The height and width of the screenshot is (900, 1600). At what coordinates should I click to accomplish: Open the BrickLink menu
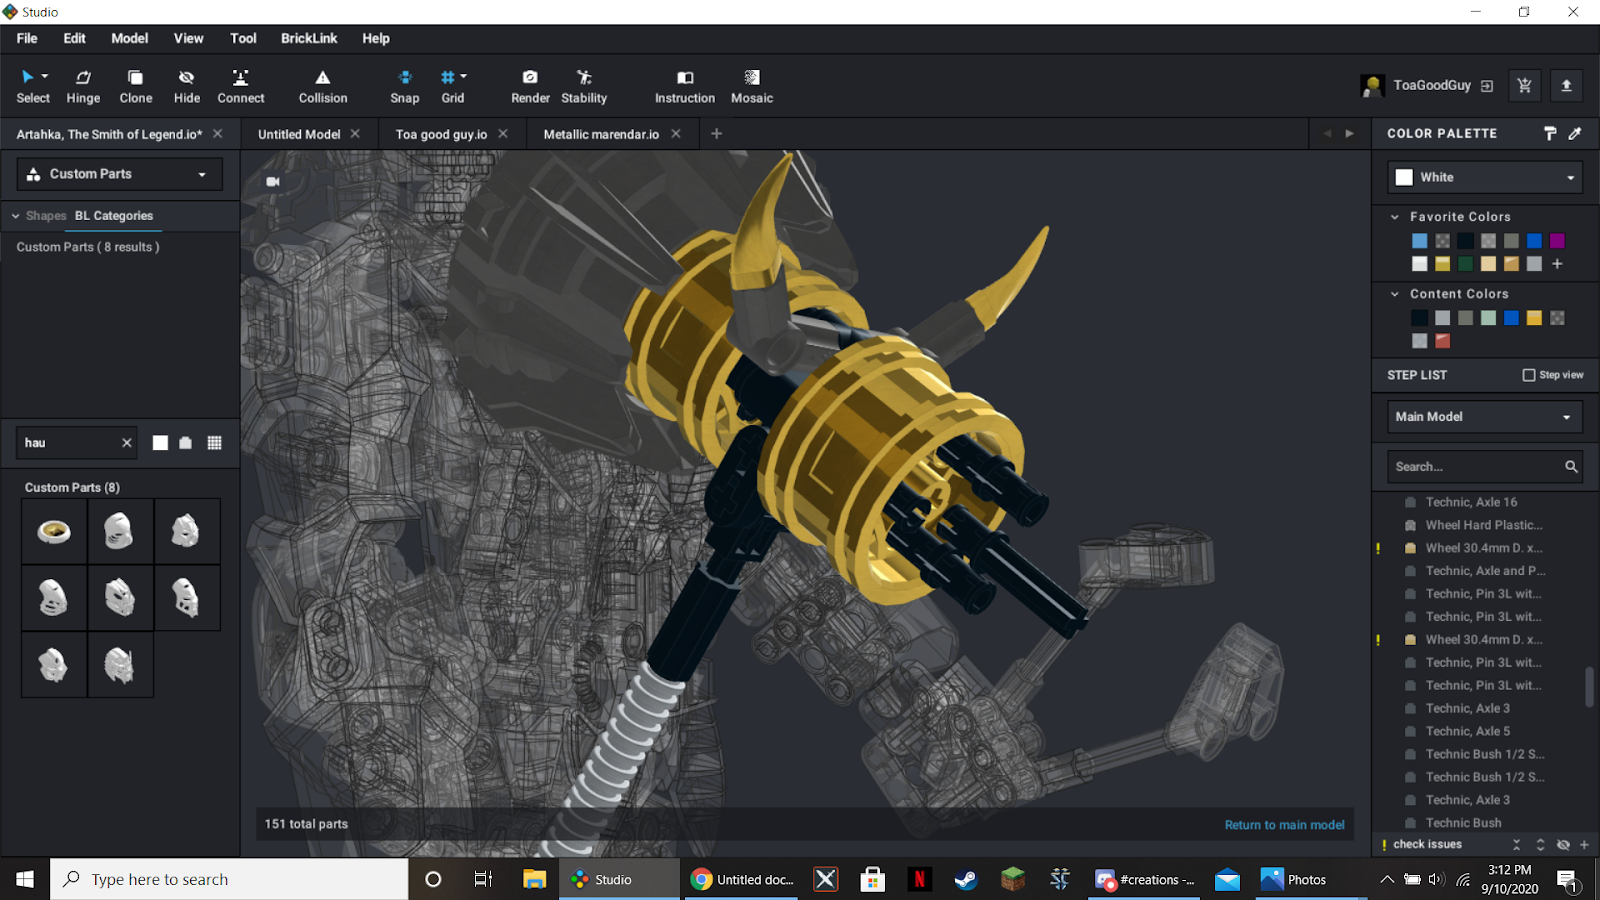click(x=309, y=38)
